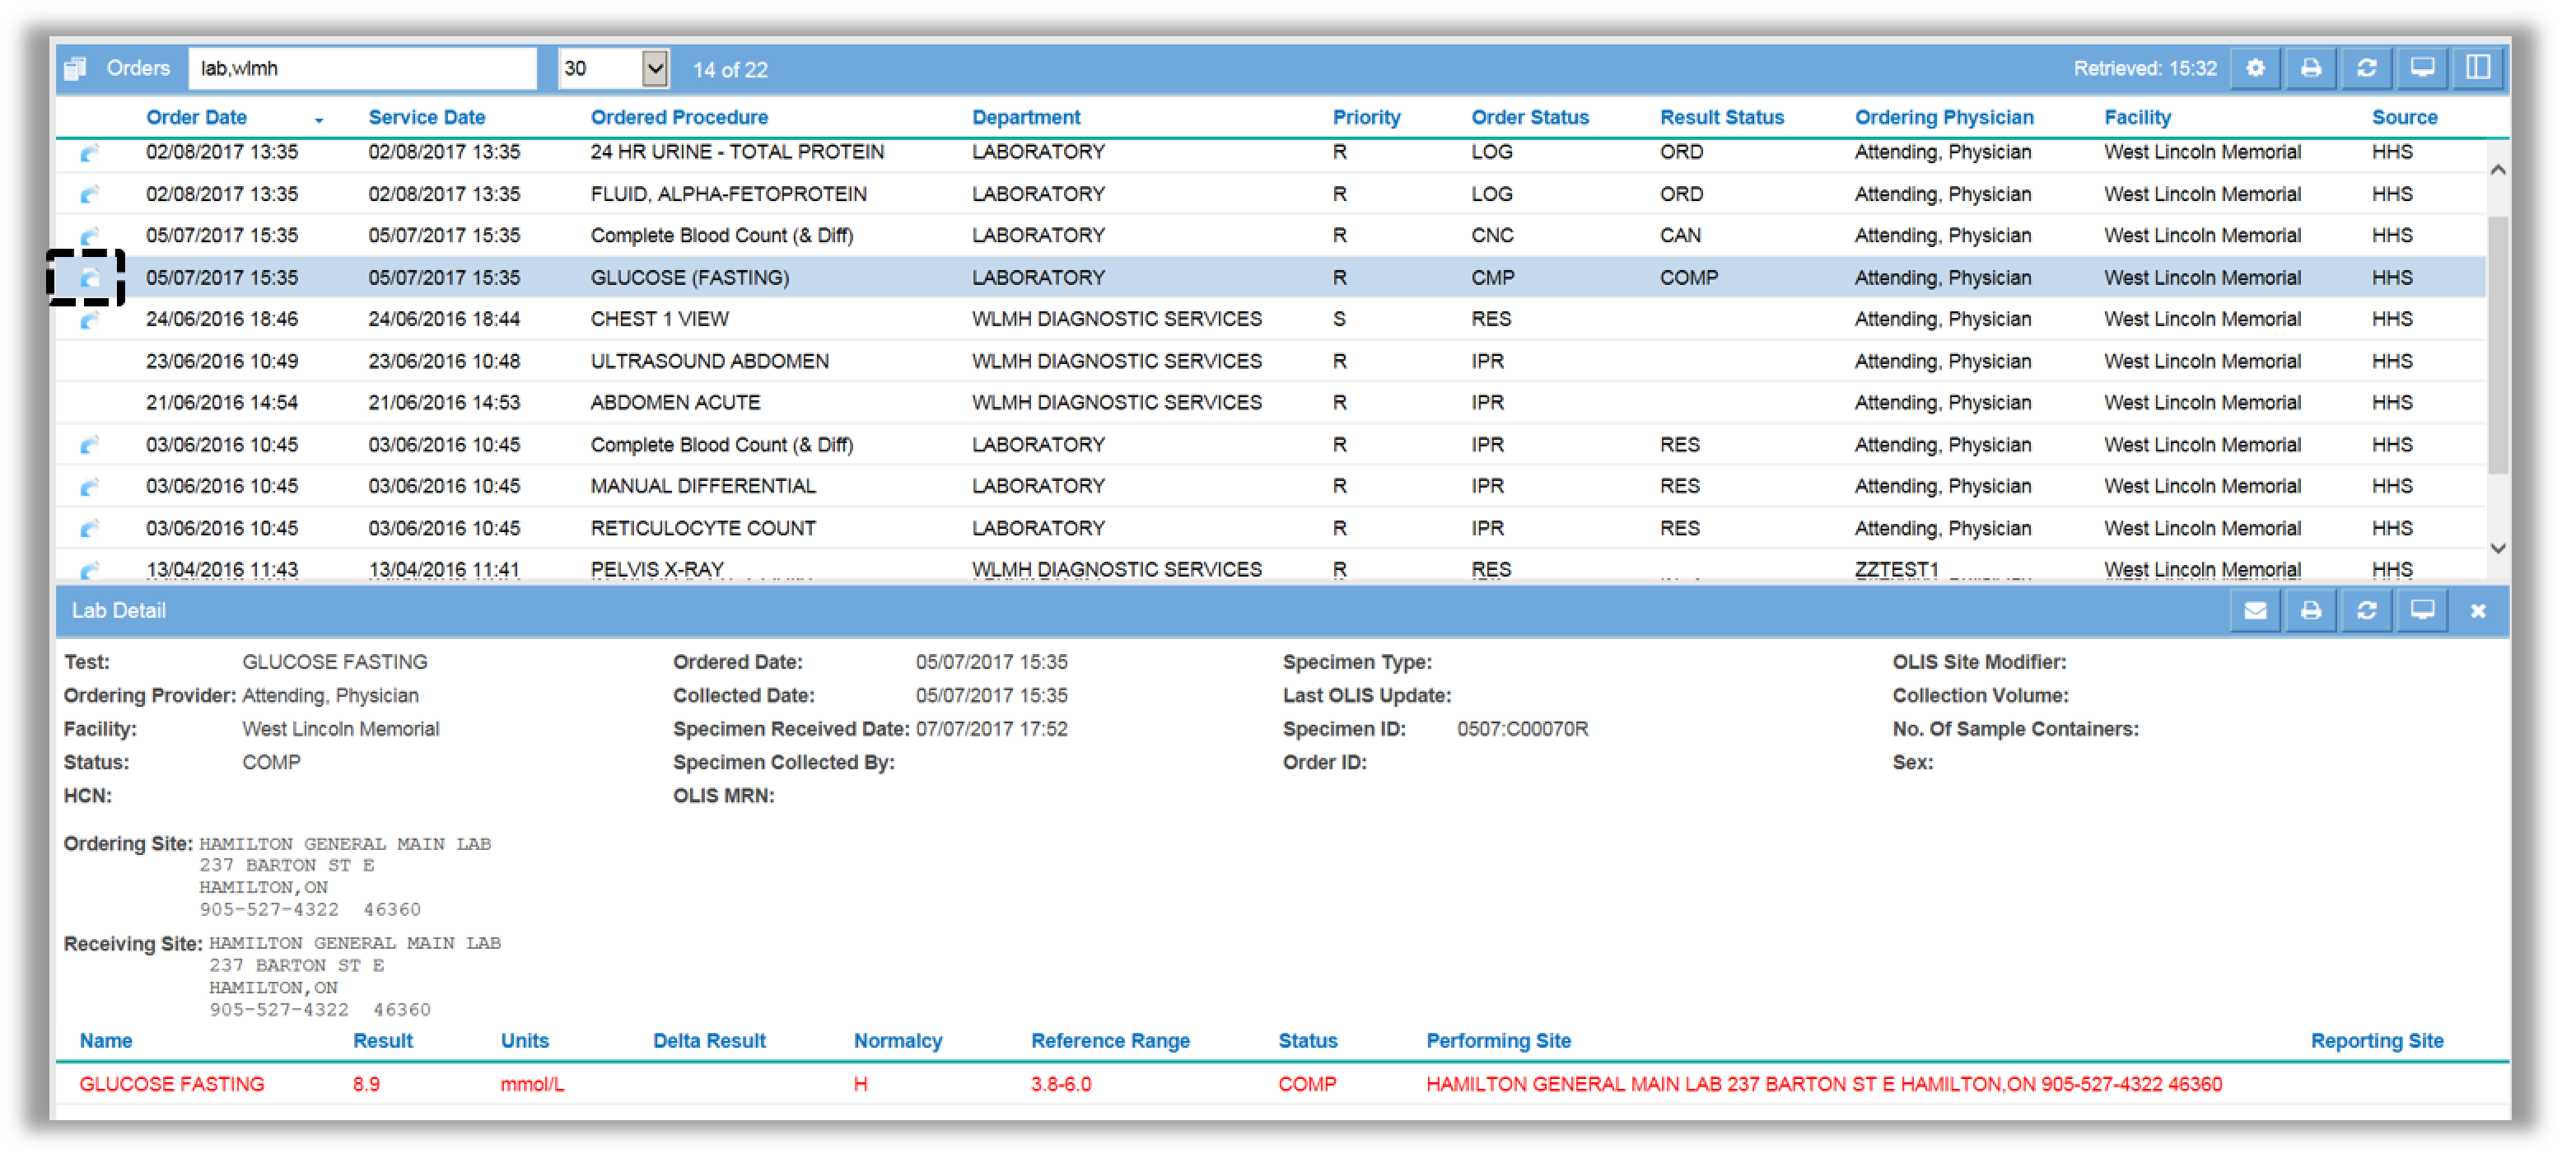Refresh the Lab Detail panel

[x=2366, y=611]
